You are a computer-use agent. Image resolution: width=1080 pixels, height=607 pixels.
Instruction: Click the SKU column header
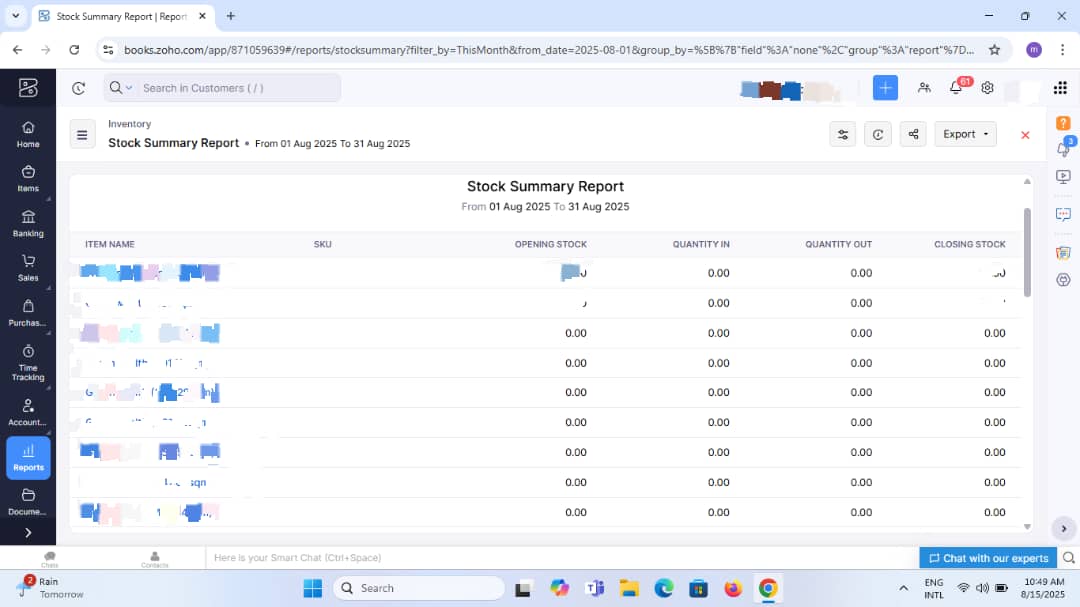click(322, 245)
